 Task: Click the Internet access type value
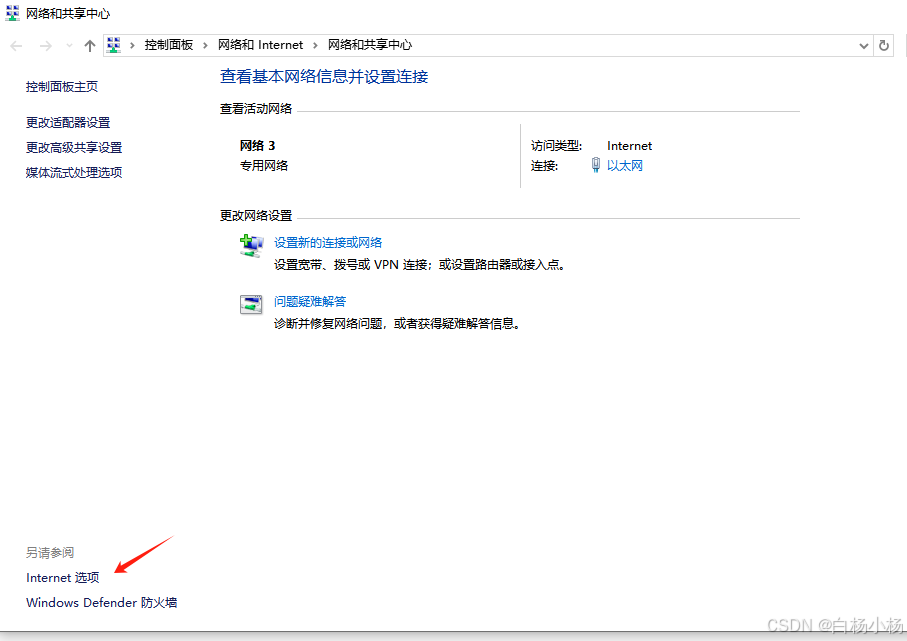pyautogui.click(x=629, y=146)
